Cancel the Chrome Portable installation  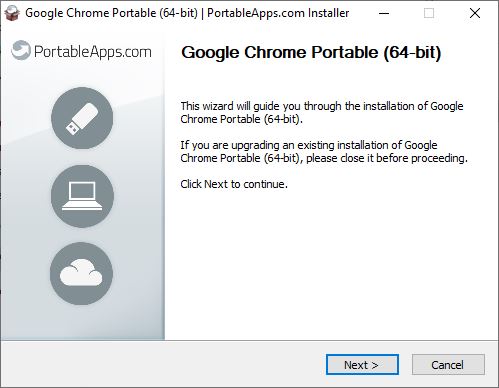tap(448, 365)
